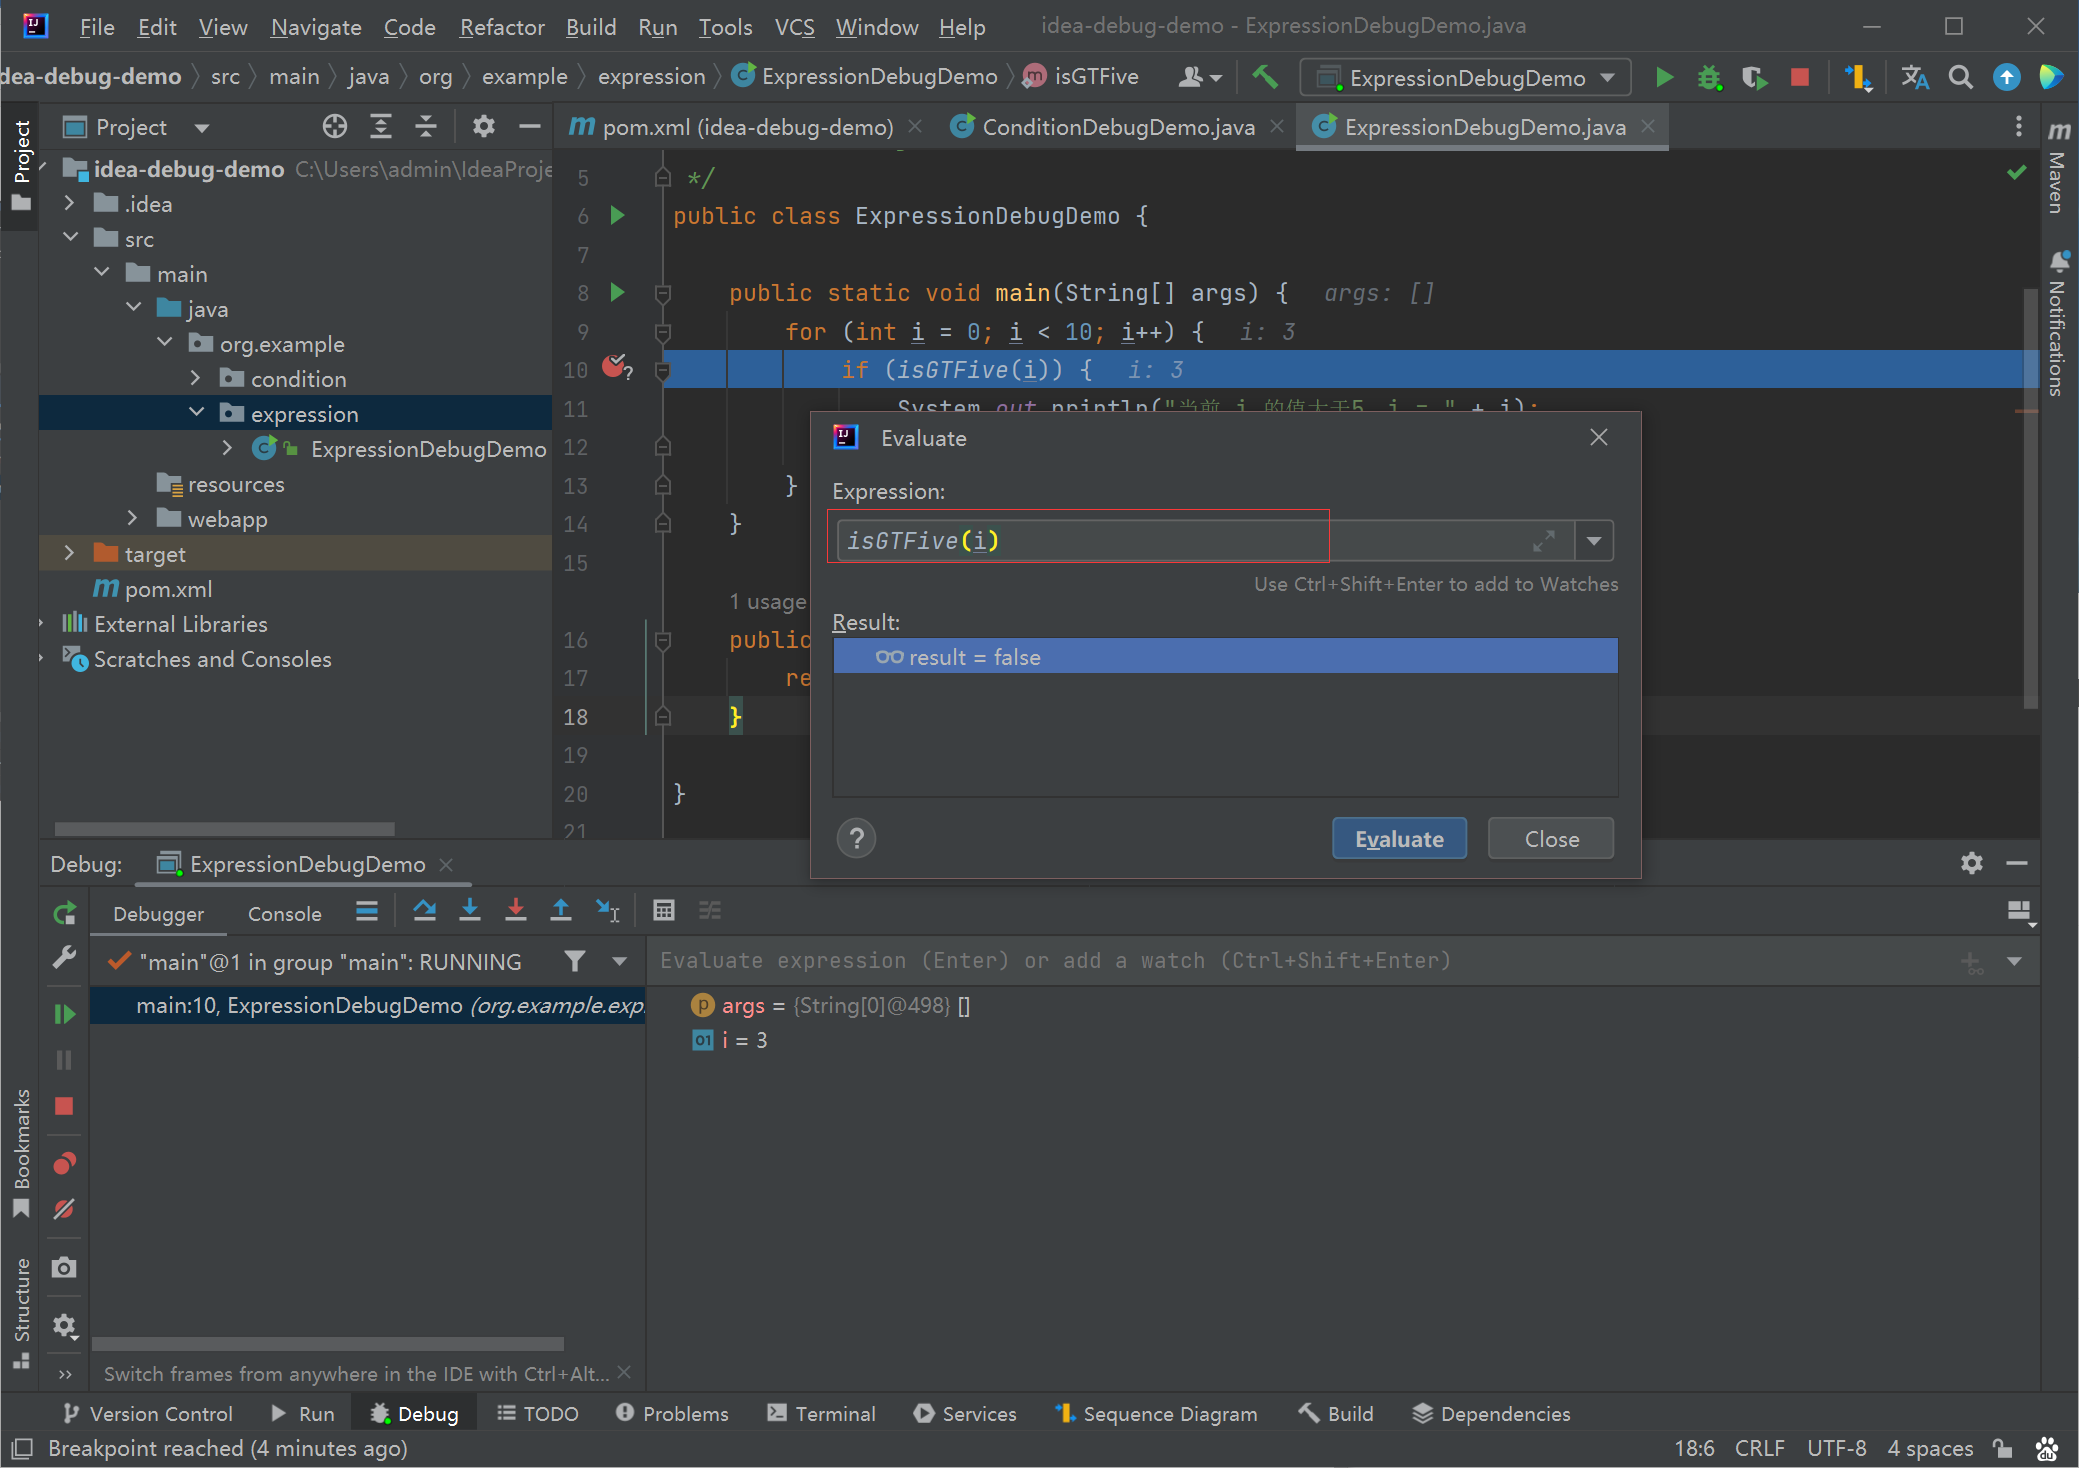2079x1468 pixels.
Task: Click the Resume Program icon
Action: (x=64, y=1014)
